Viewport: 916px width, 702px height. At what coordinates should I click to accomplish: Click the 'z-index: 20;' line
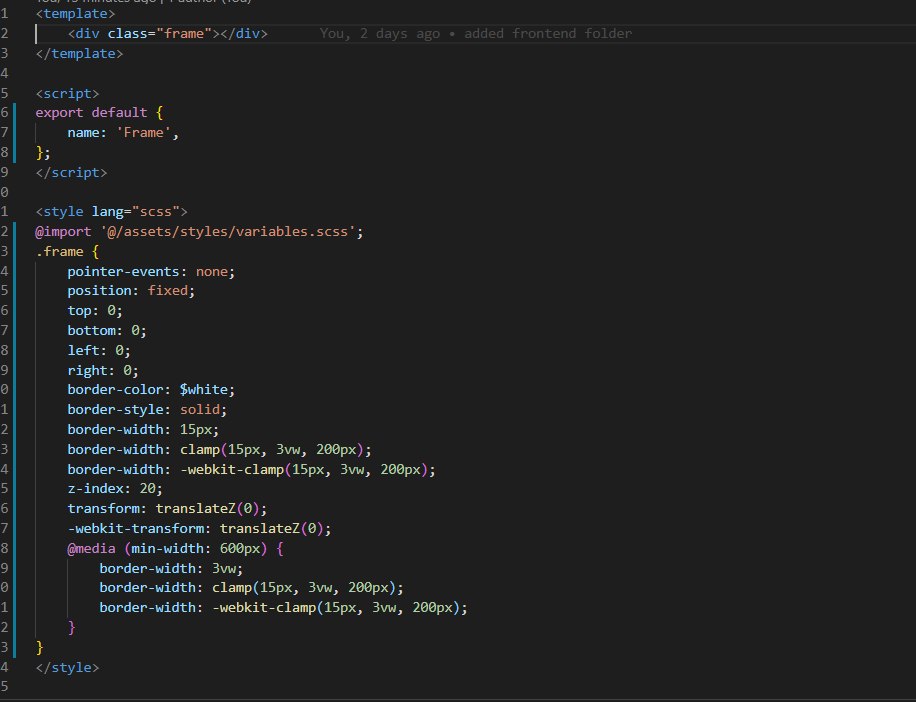point(115,488)
